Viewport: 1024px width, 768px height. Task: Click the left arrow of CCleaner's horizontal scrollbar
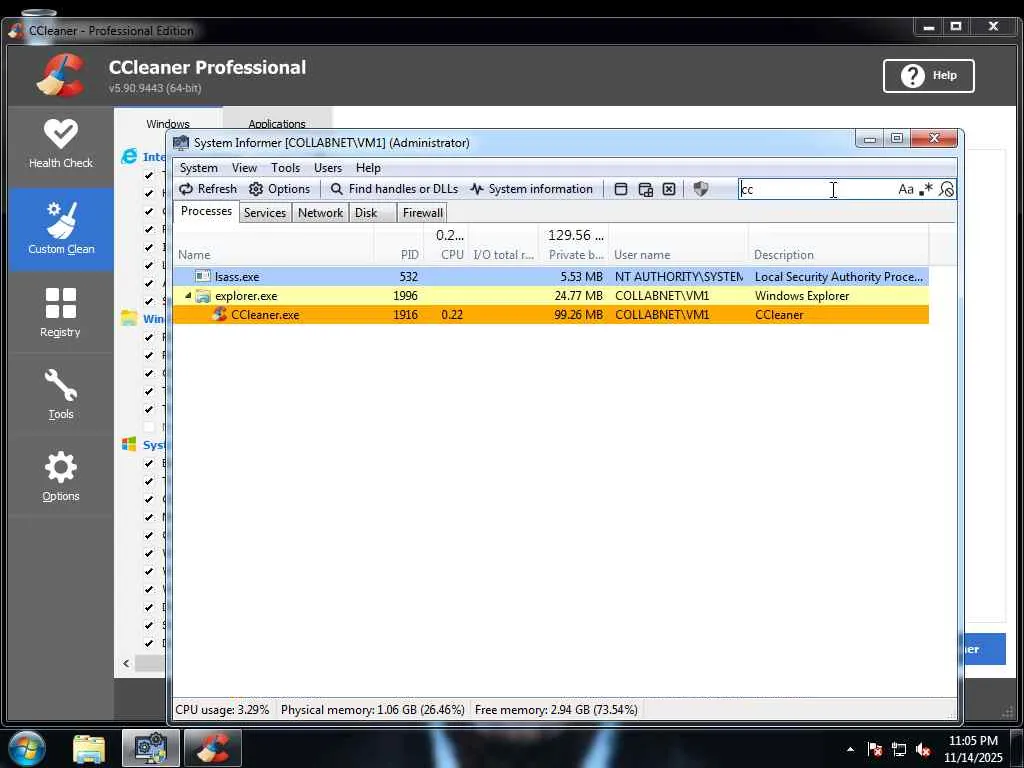coord(126,664)
